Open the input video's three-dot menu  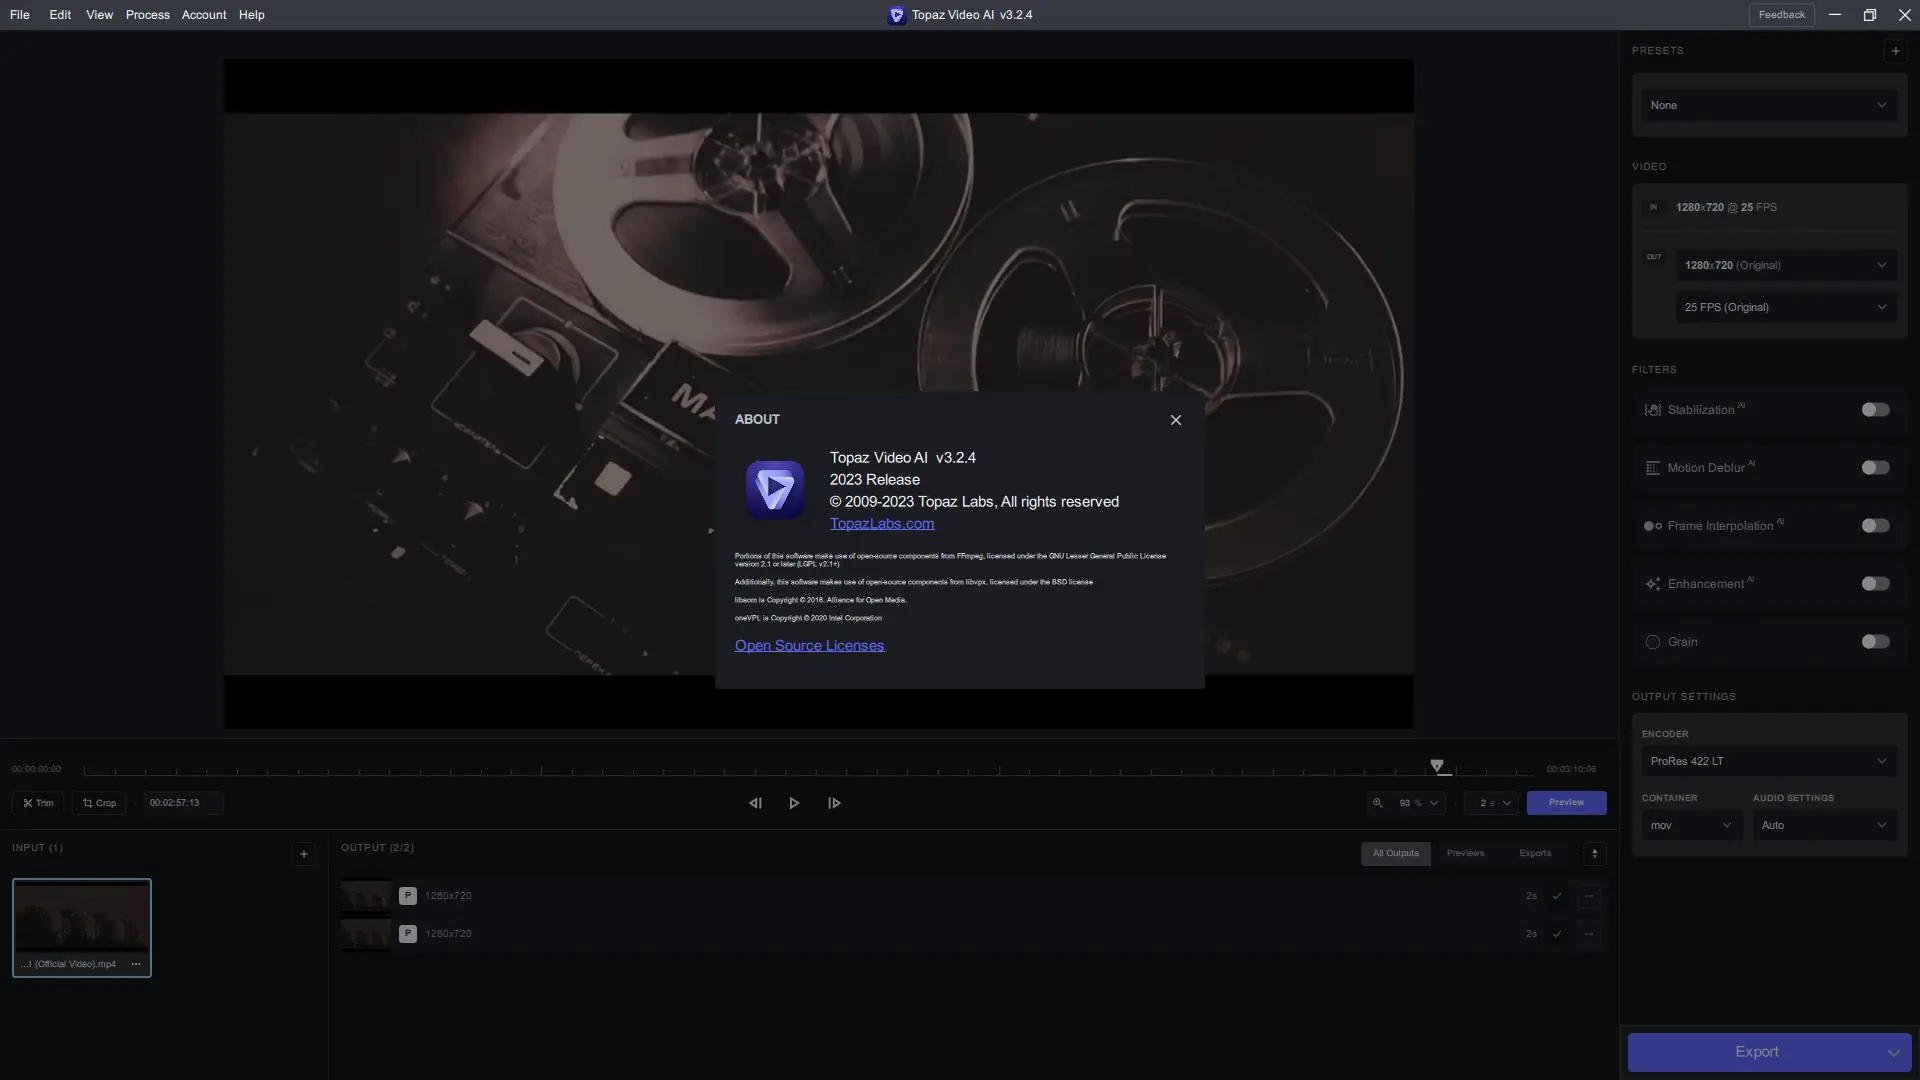point(136,964)
